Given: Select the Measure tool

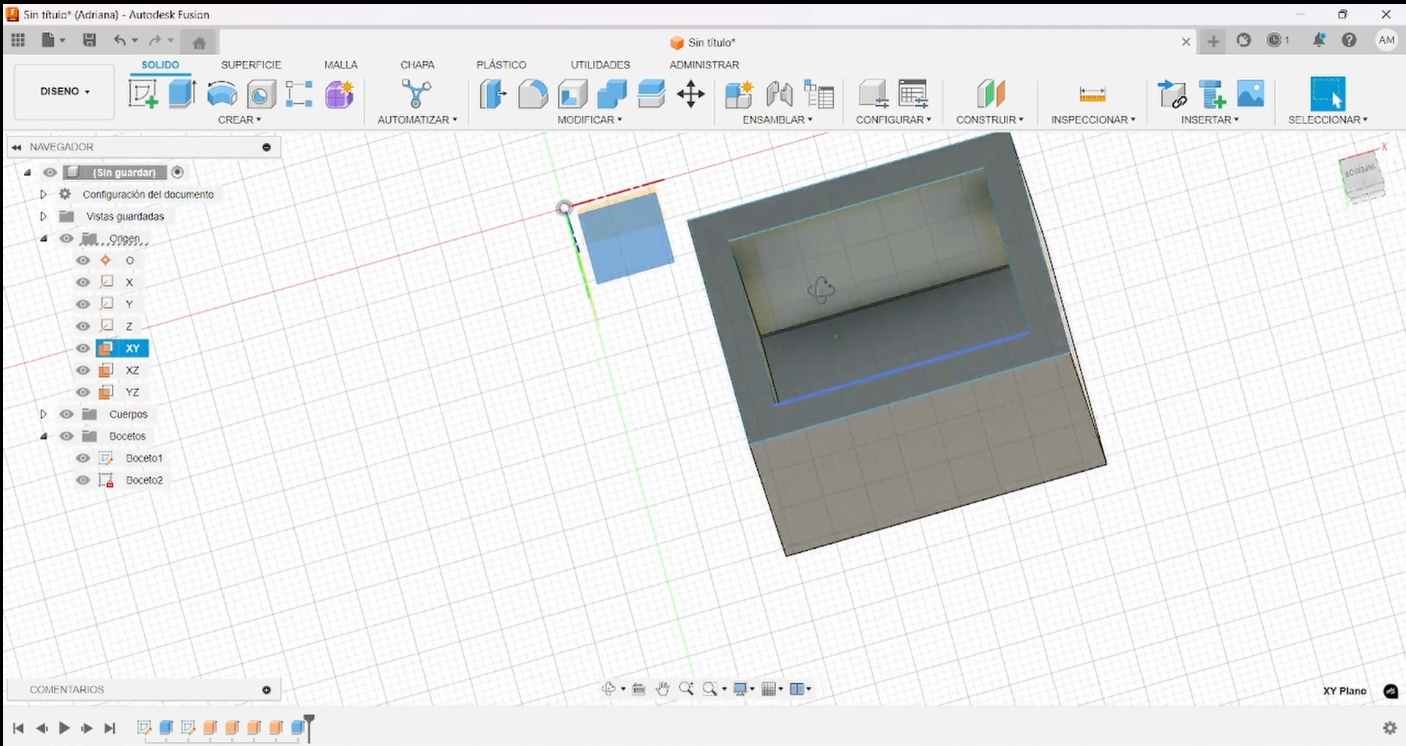Looking at the screenshot, I should (1092, 94).
